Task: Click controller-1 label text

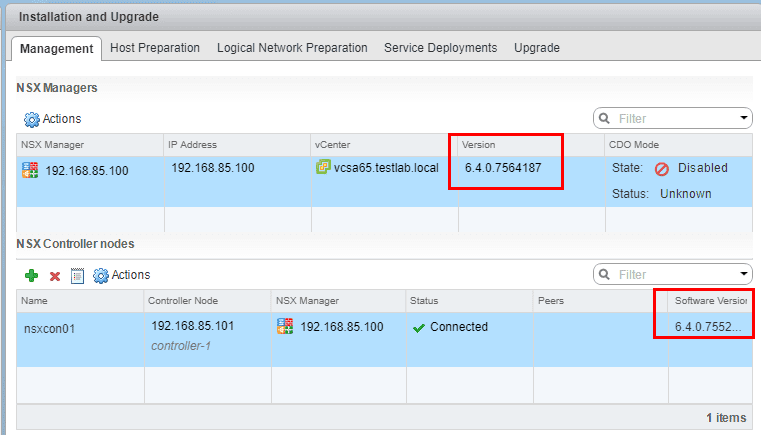Action: (181, 346)
